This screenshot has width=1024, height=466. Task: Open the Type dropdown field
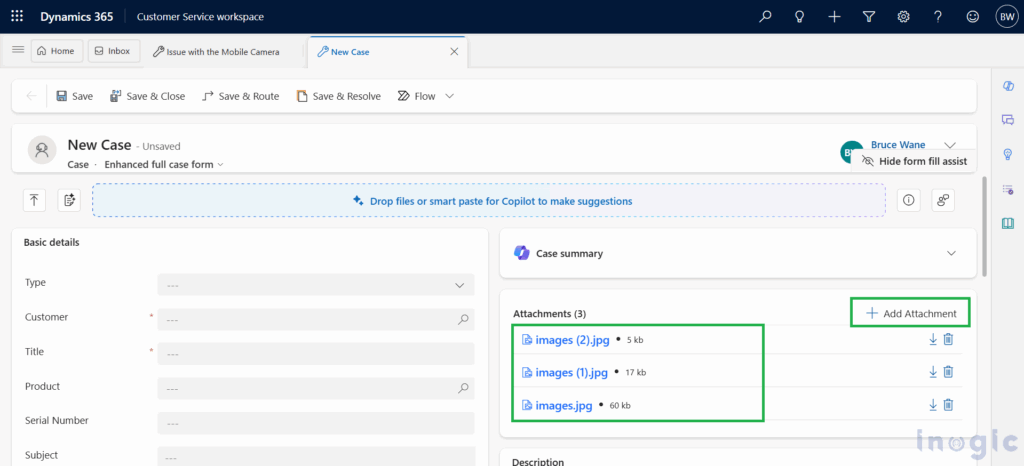(316, 285)
